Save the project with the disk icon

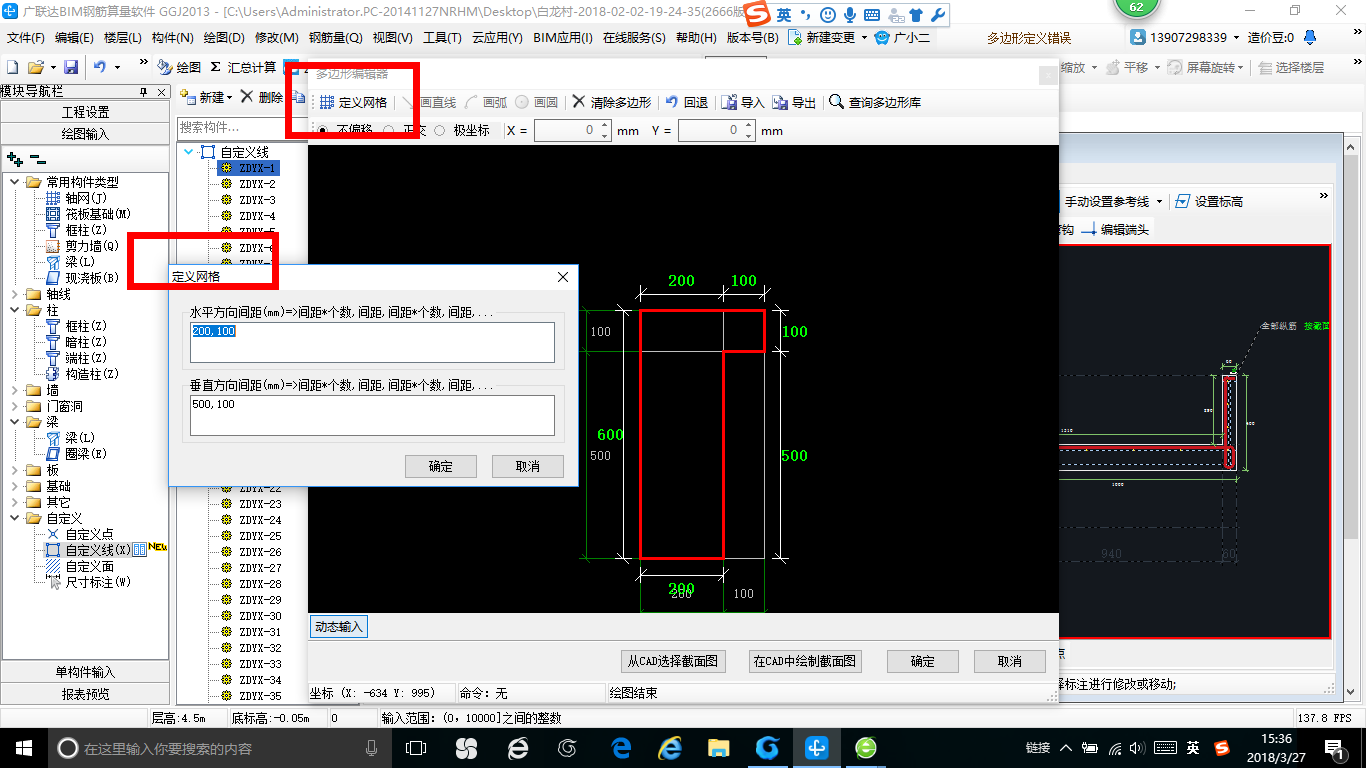click(71, 67)
